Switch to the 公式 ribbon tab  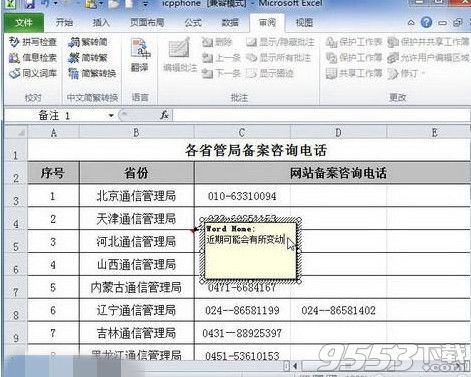coord(193,23)
